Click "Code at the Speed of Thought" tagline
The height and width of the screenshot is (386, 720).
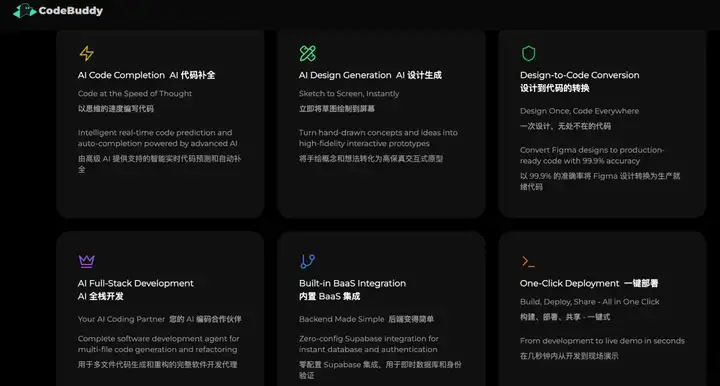tap(135, 93)
